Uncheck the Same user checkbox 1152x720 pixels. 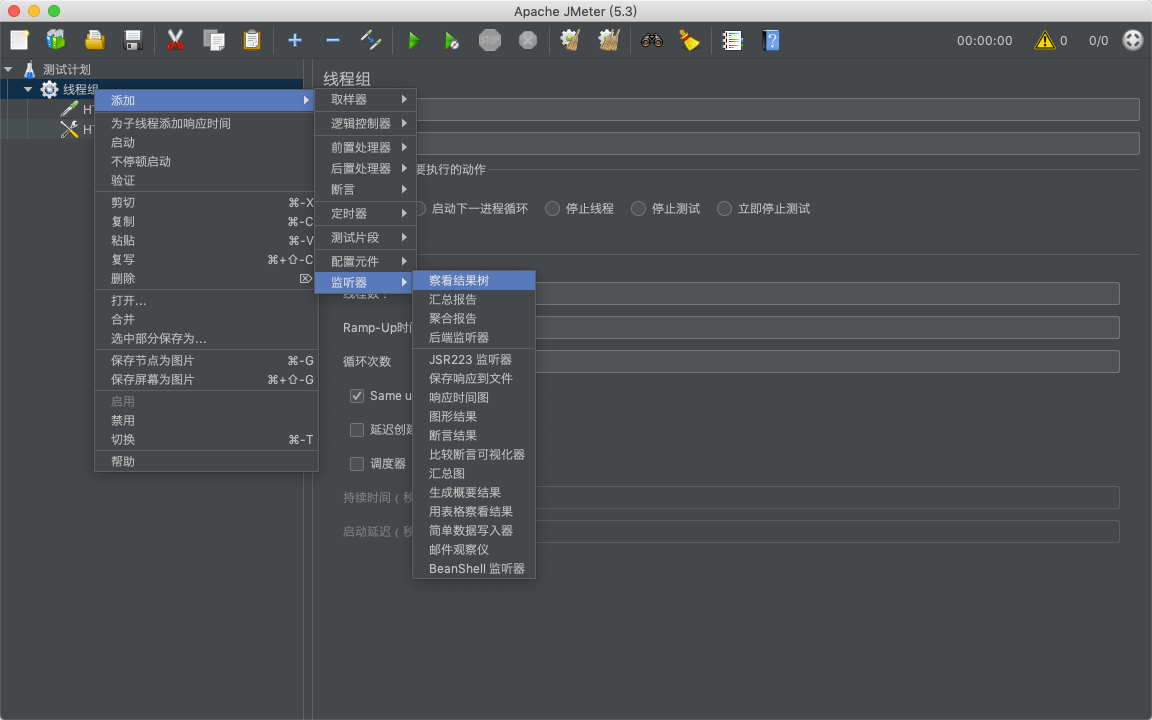coord(357,396)
